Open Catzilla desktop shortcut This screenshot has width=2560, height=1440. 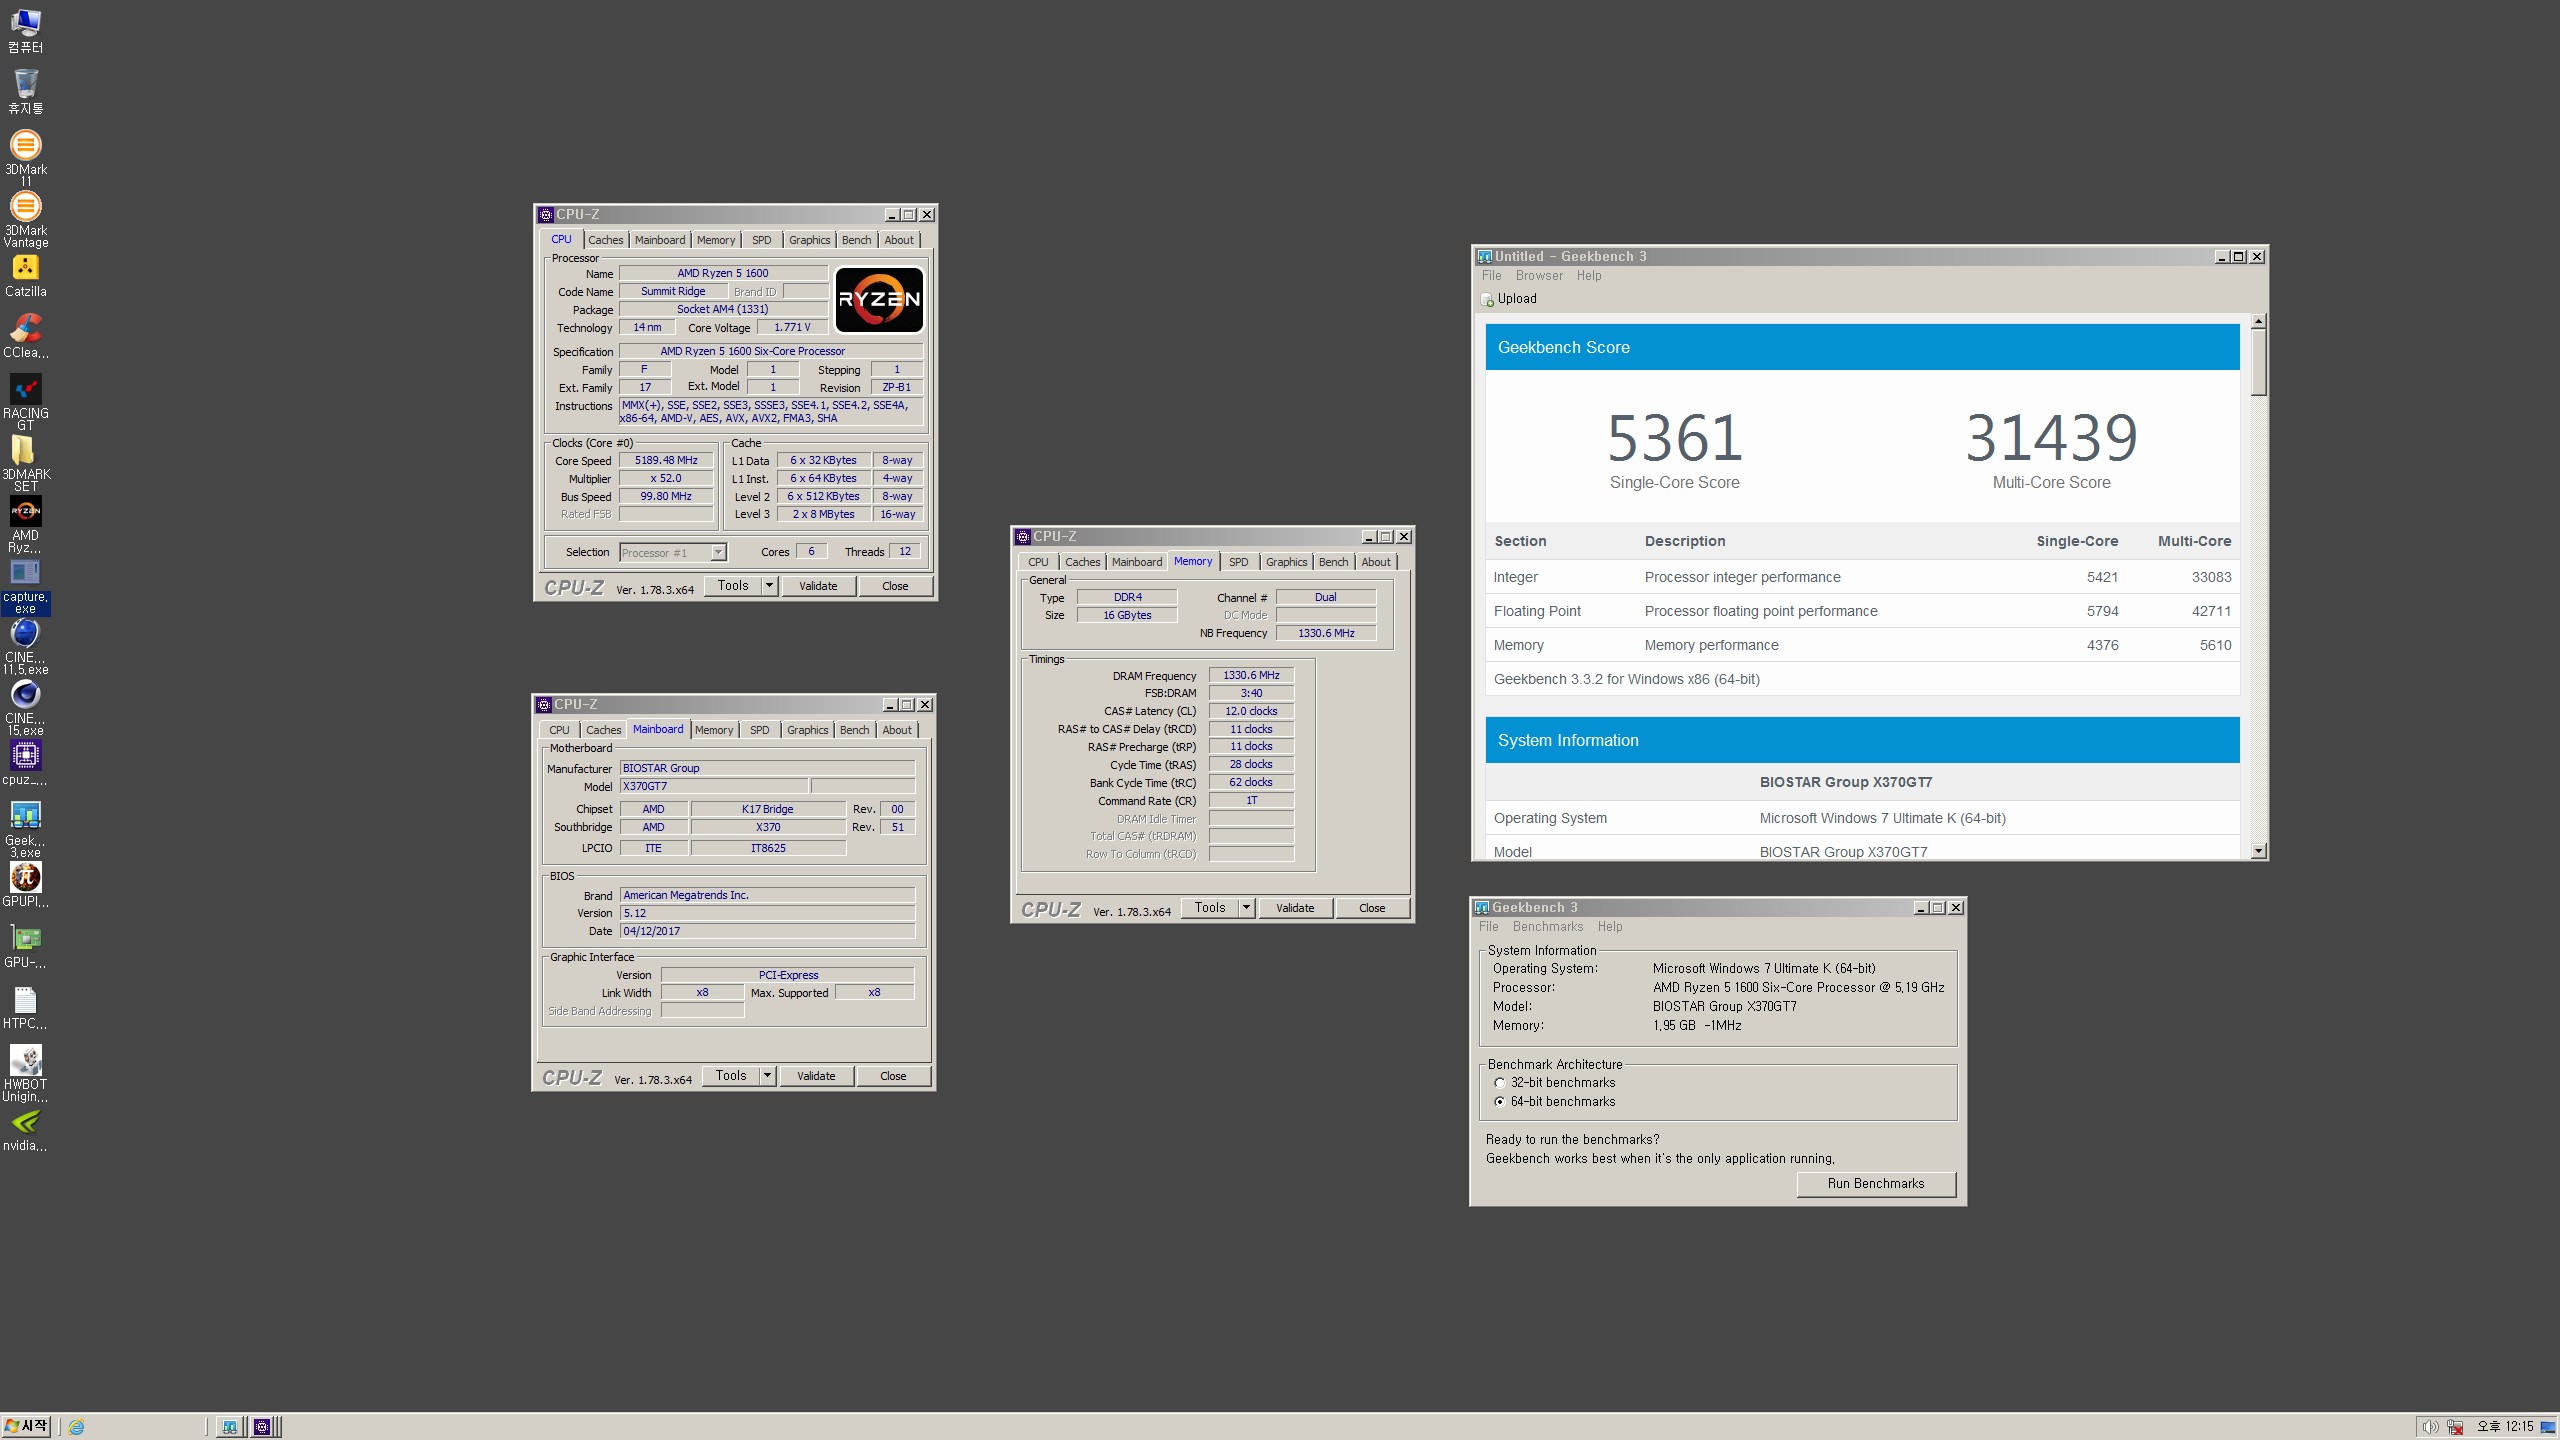click(x=25, y=276)
